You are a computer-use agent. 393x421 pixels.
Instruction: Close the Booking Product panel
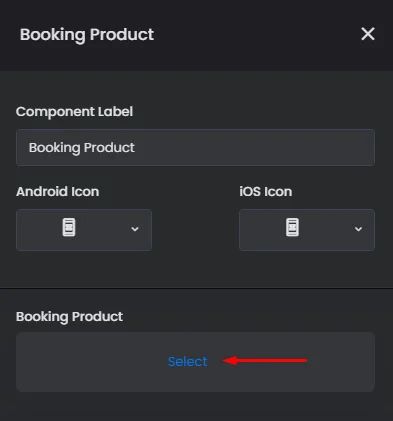pyautogui.click(x=368, y=34)
